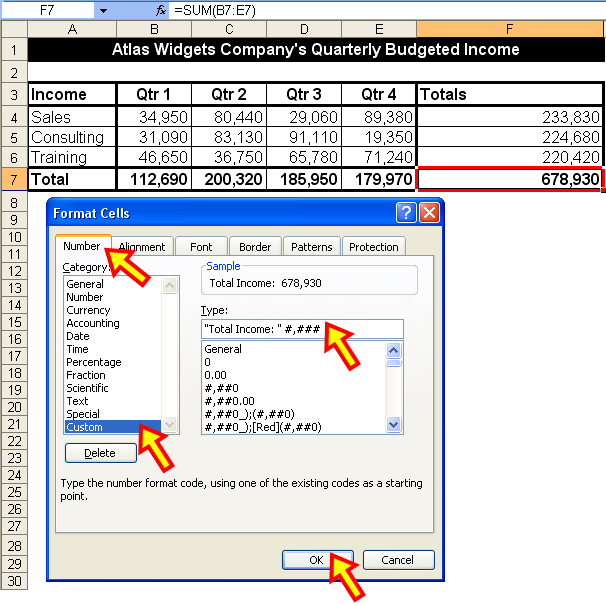Click cell containing 80,440

[x=229, y=117]
